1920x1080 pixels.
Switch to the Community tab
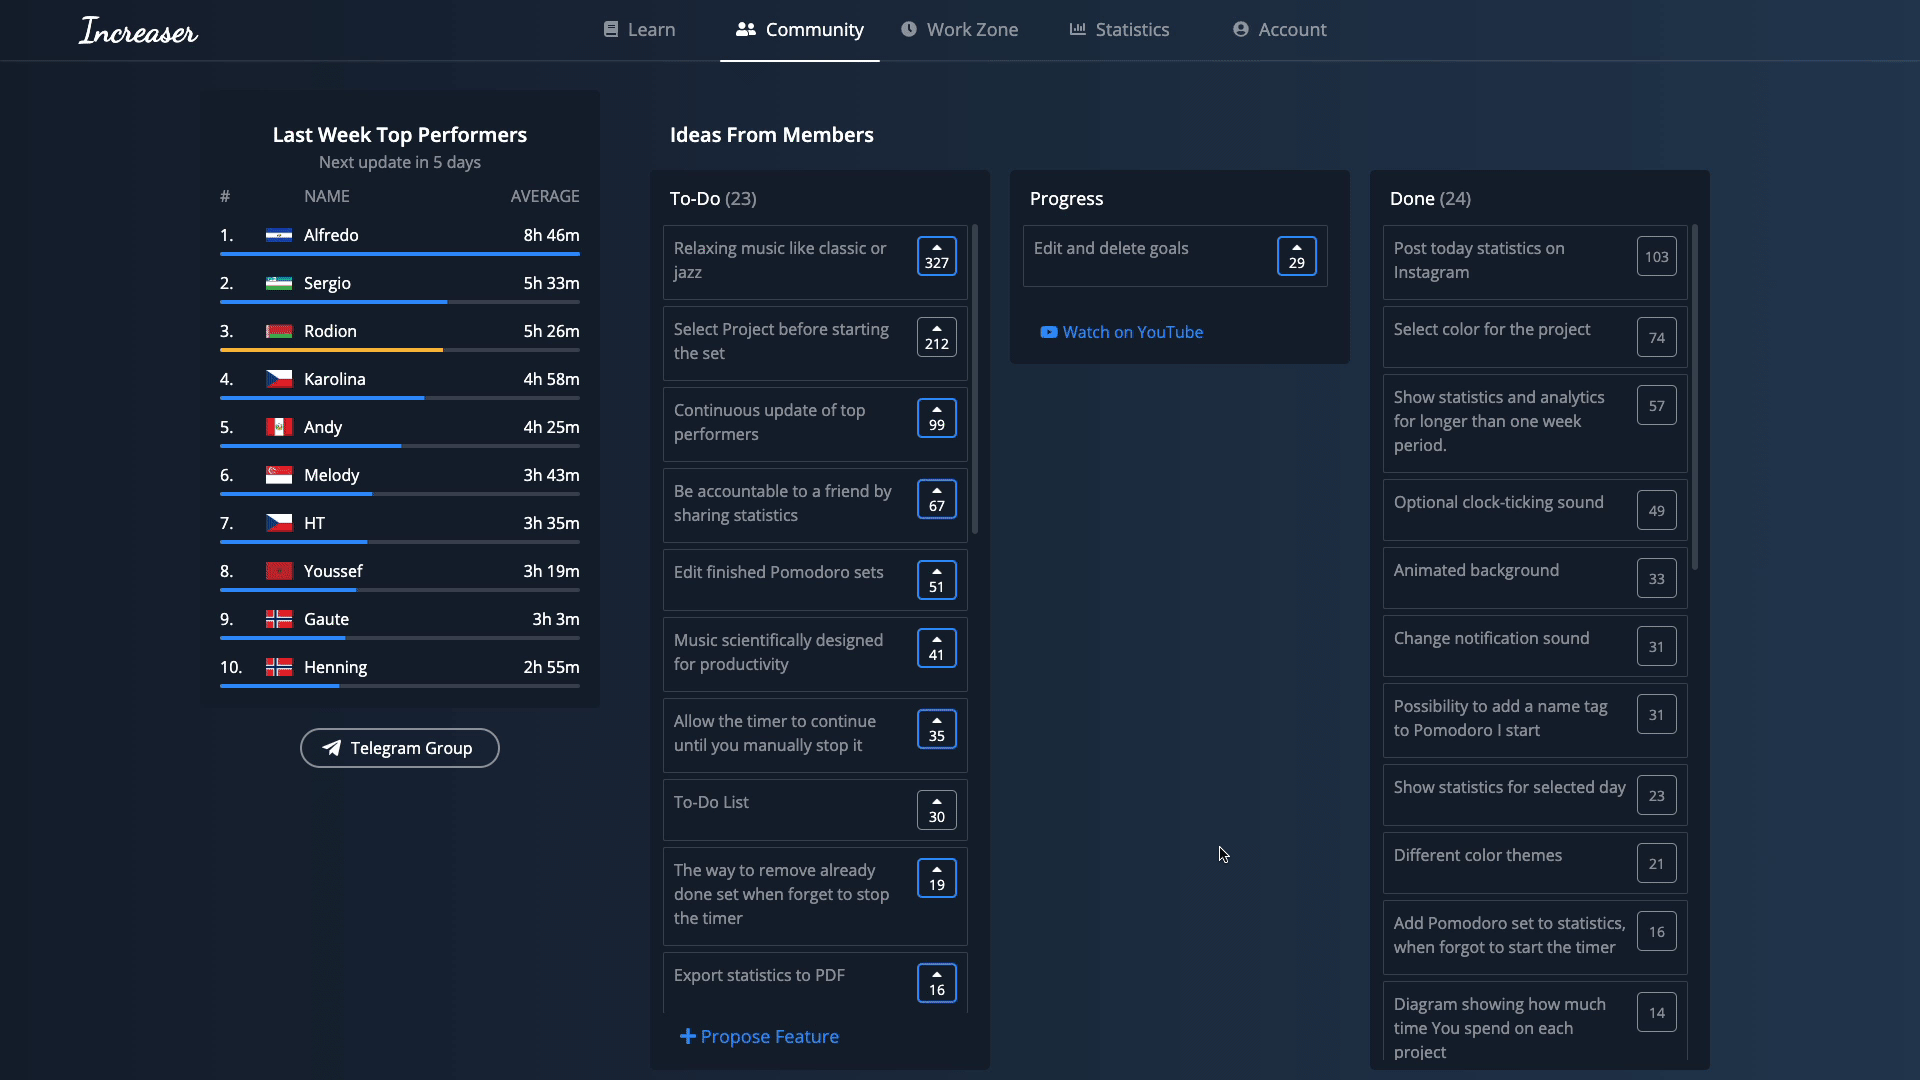[799, 30]
